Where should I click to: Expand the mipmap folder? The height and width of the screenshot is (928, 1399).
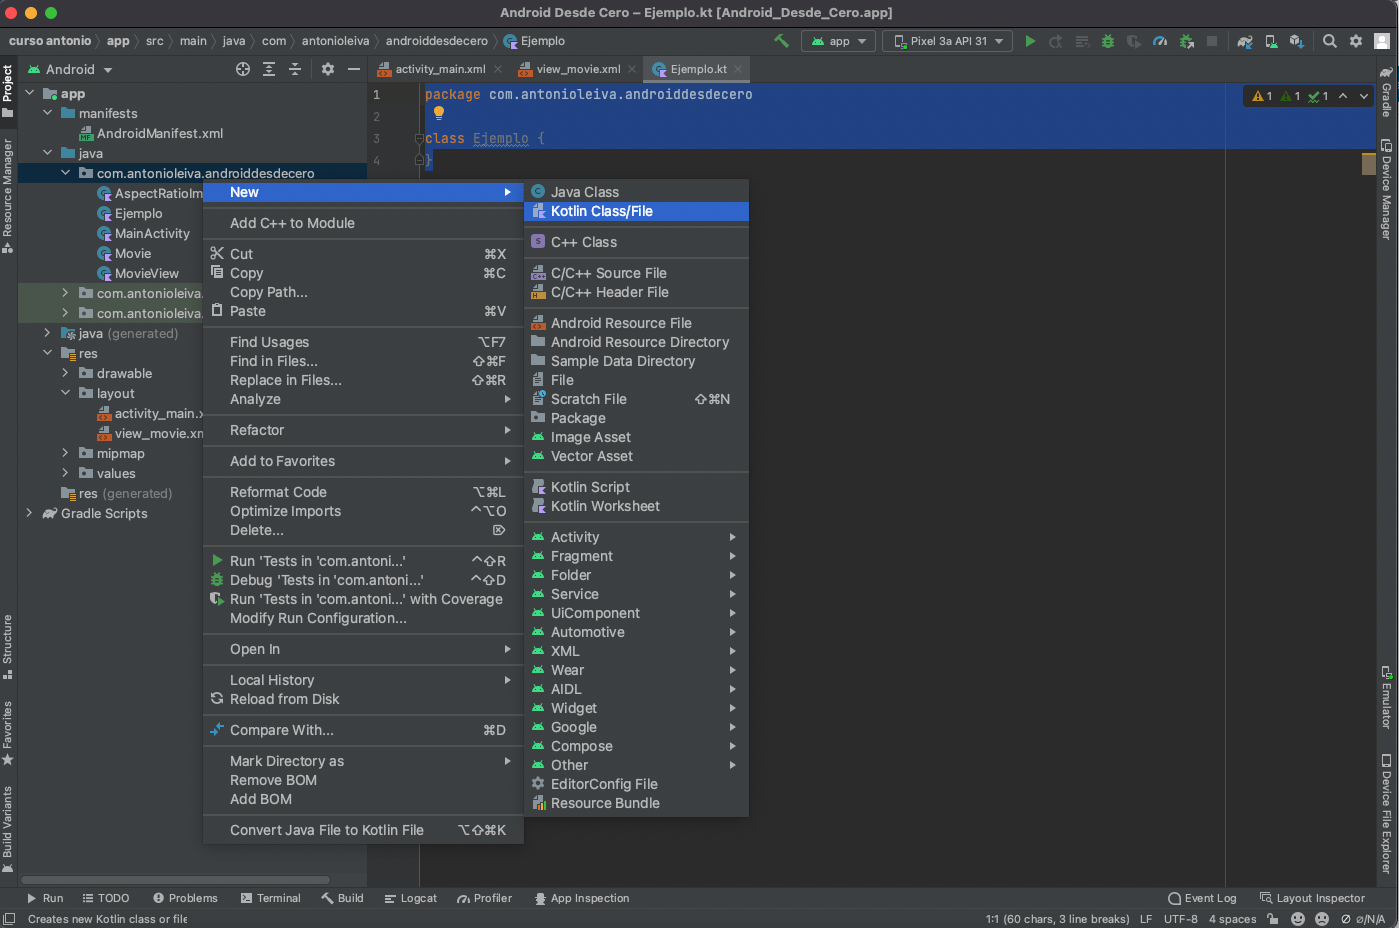click(65, 453)
